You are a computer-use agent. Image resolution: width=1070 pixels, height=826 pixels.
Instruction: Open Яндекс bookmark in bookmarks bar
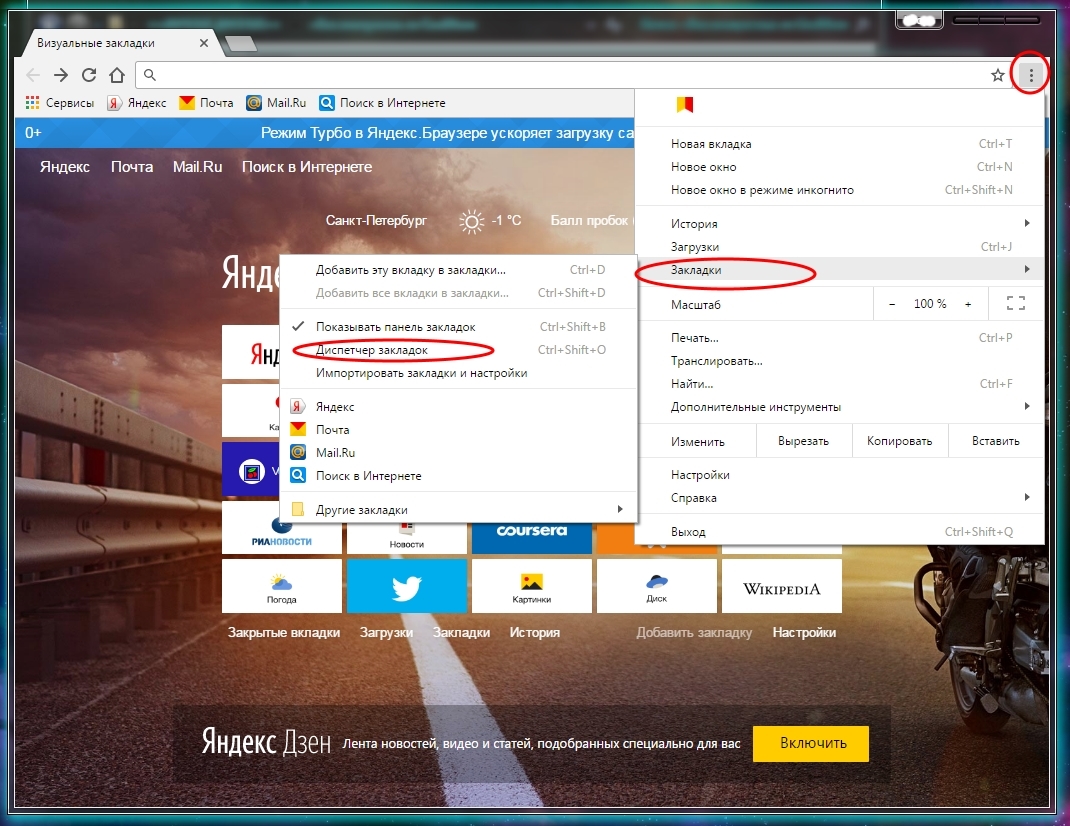[138, 102]
